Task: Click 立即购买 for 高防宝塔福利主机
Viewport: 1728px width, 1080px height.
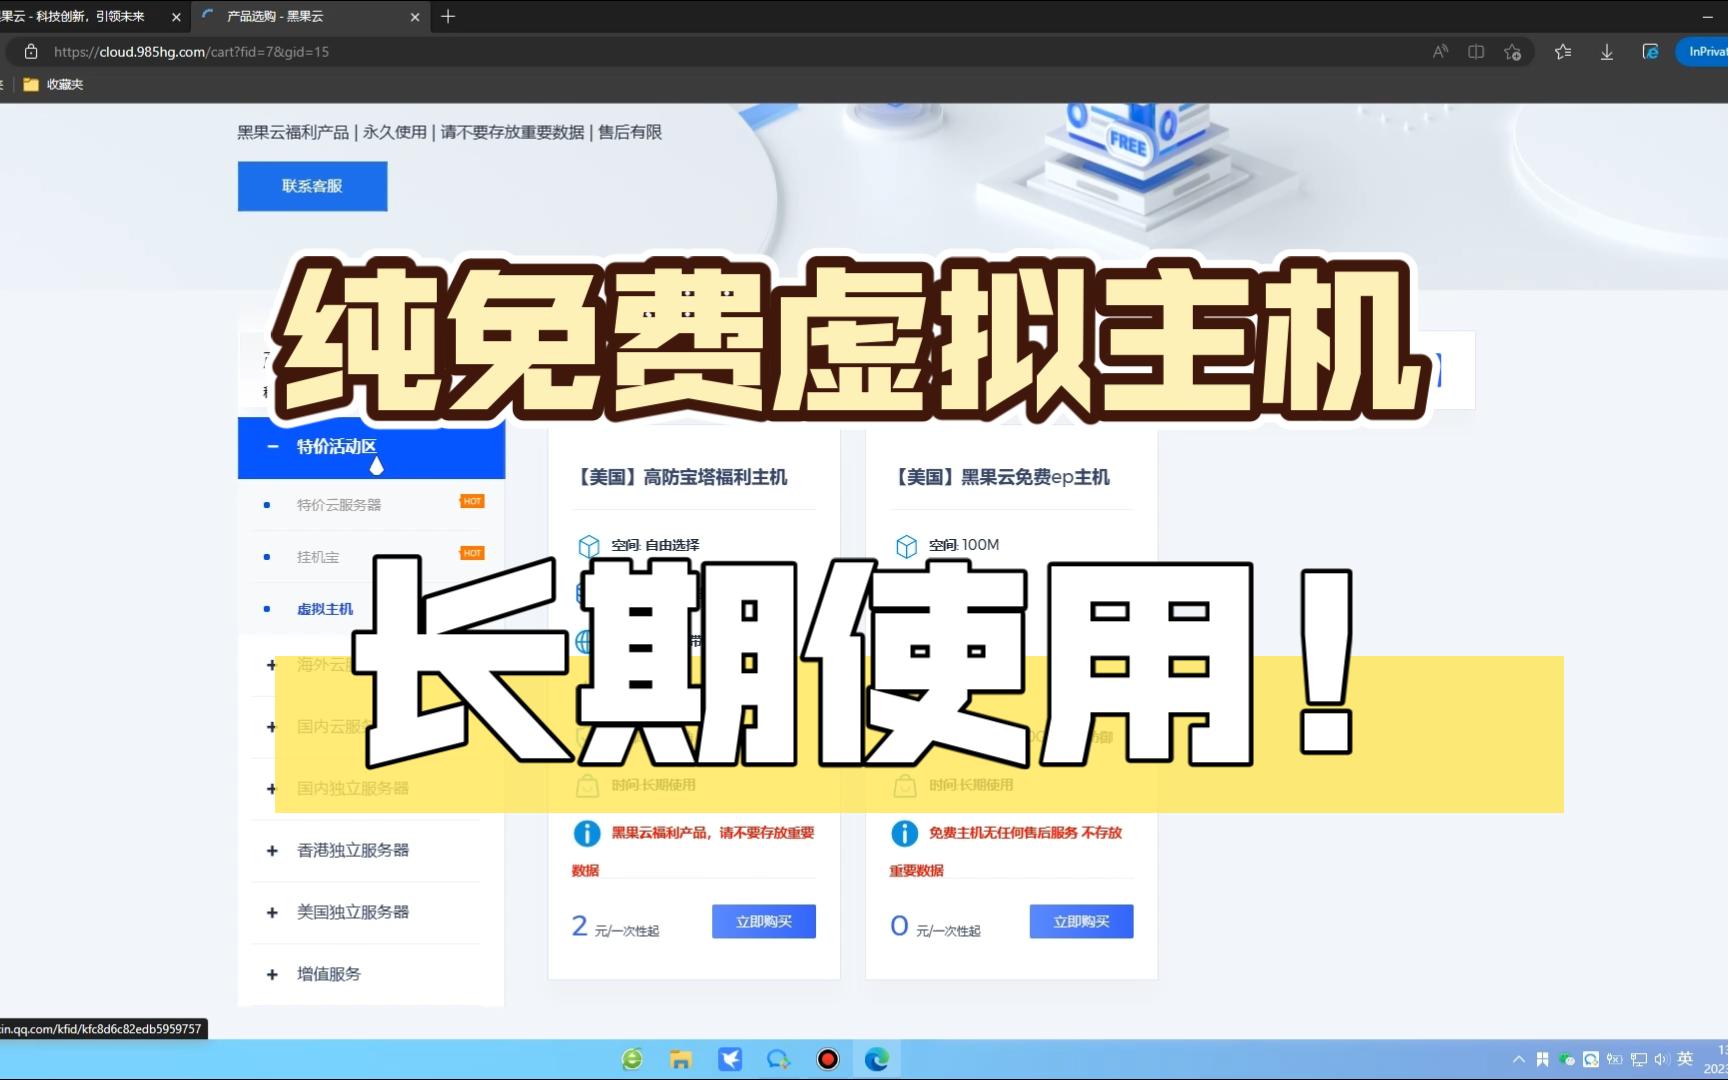Action: point(764,922)
